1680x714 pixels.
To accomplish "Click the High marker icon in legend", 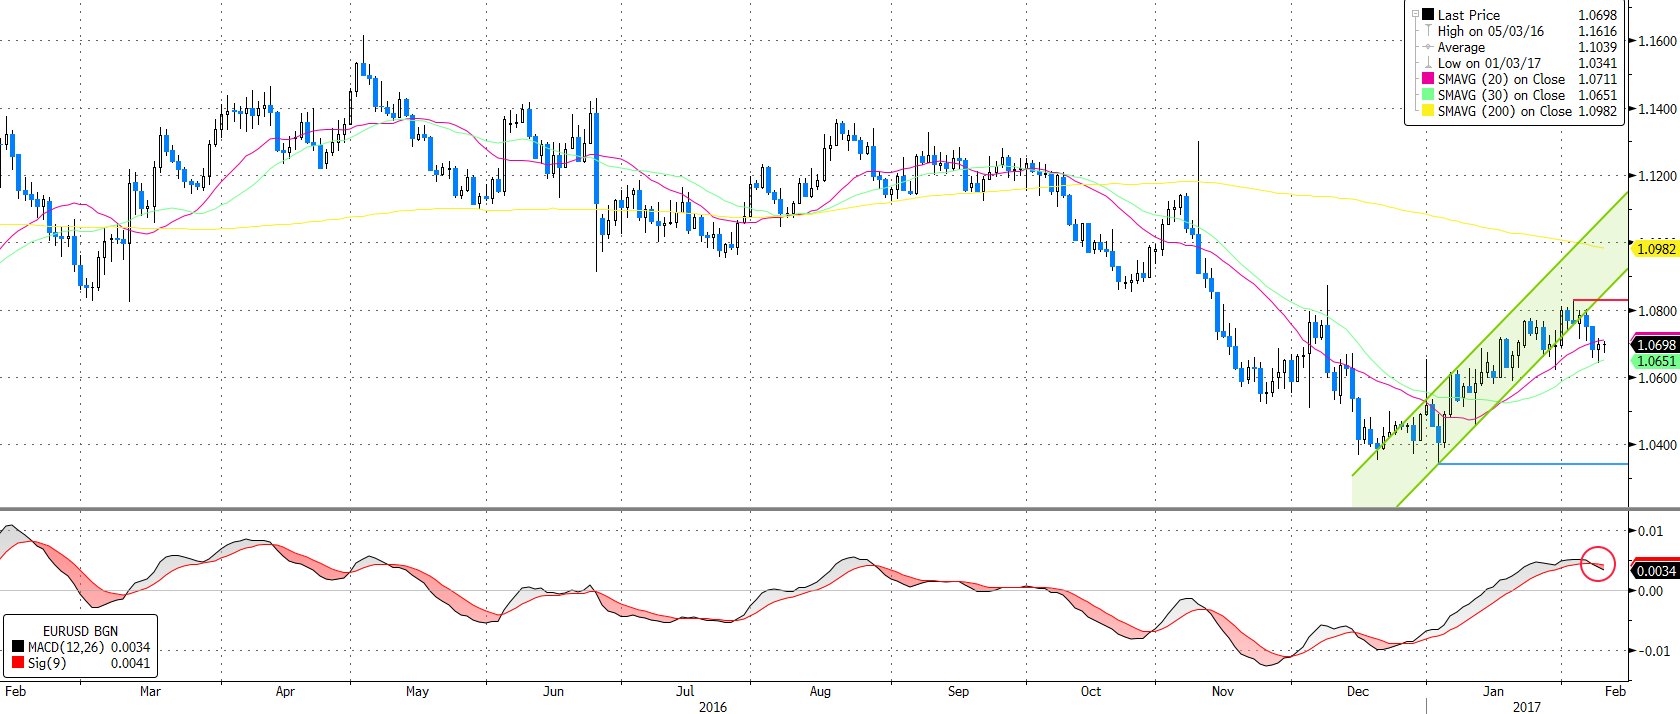I will tap(1428, 31).
